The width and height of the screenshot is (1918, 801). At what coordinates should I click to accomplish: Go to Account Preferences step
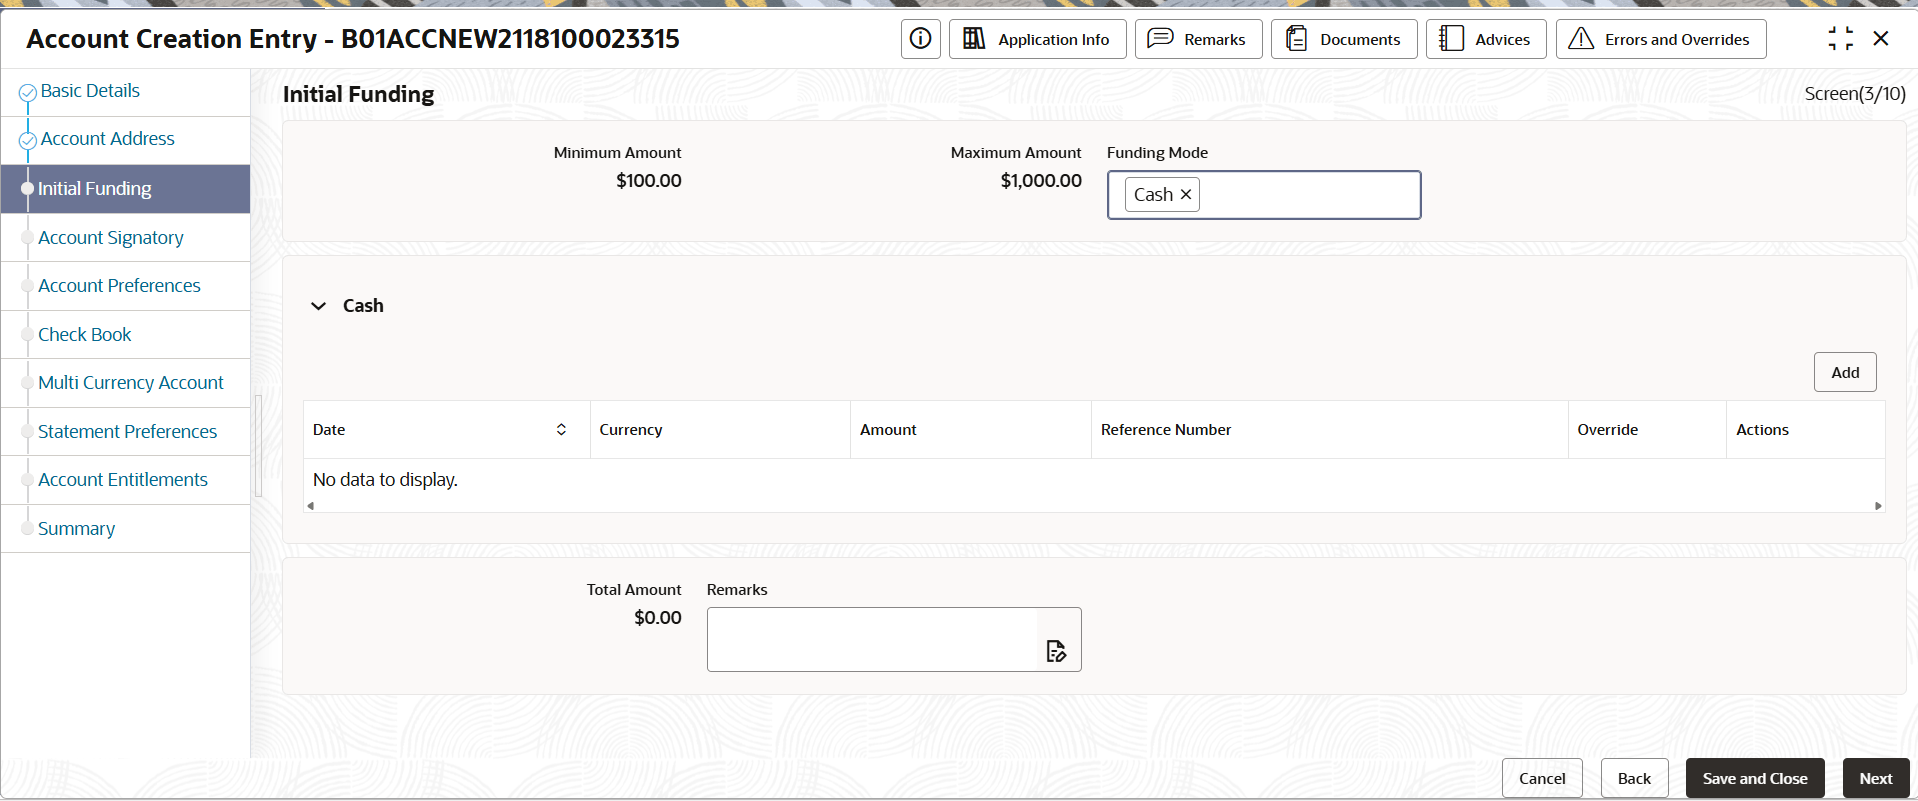pos(119,286)
